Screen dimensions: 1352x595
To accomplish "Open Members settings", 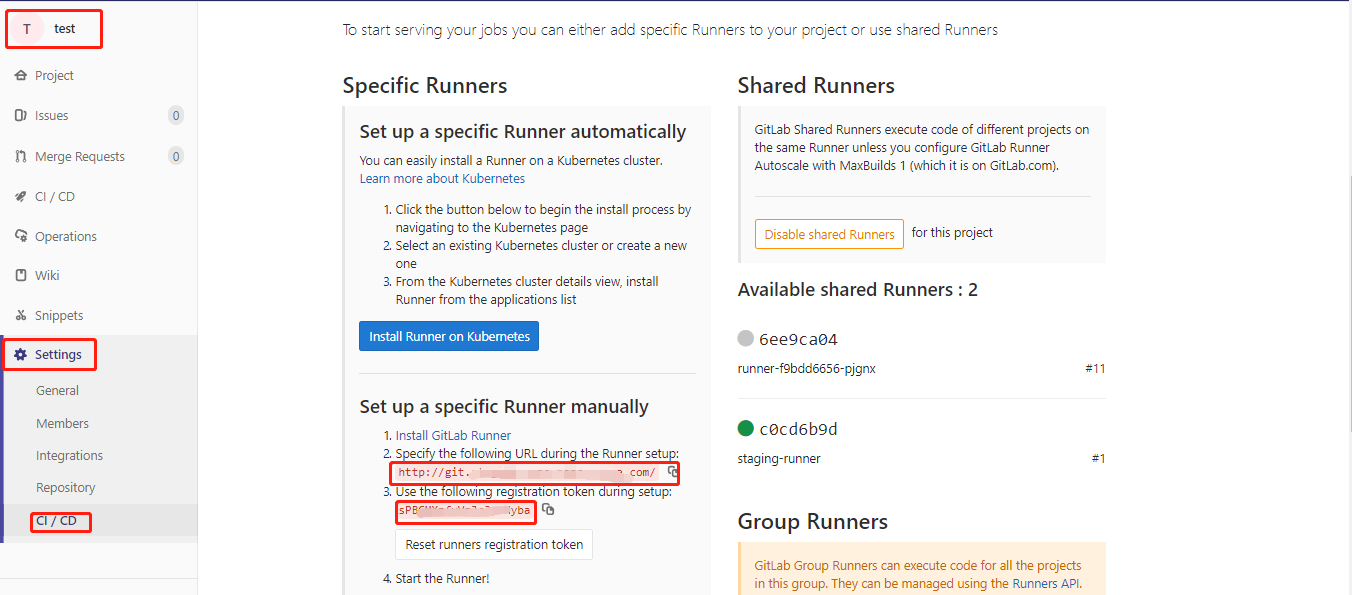I will 62,424.
